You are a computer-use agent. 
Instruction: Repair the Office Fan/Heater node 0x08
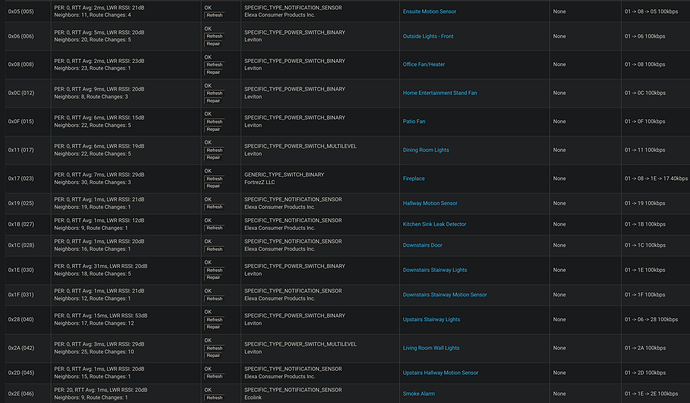point(214,72)
